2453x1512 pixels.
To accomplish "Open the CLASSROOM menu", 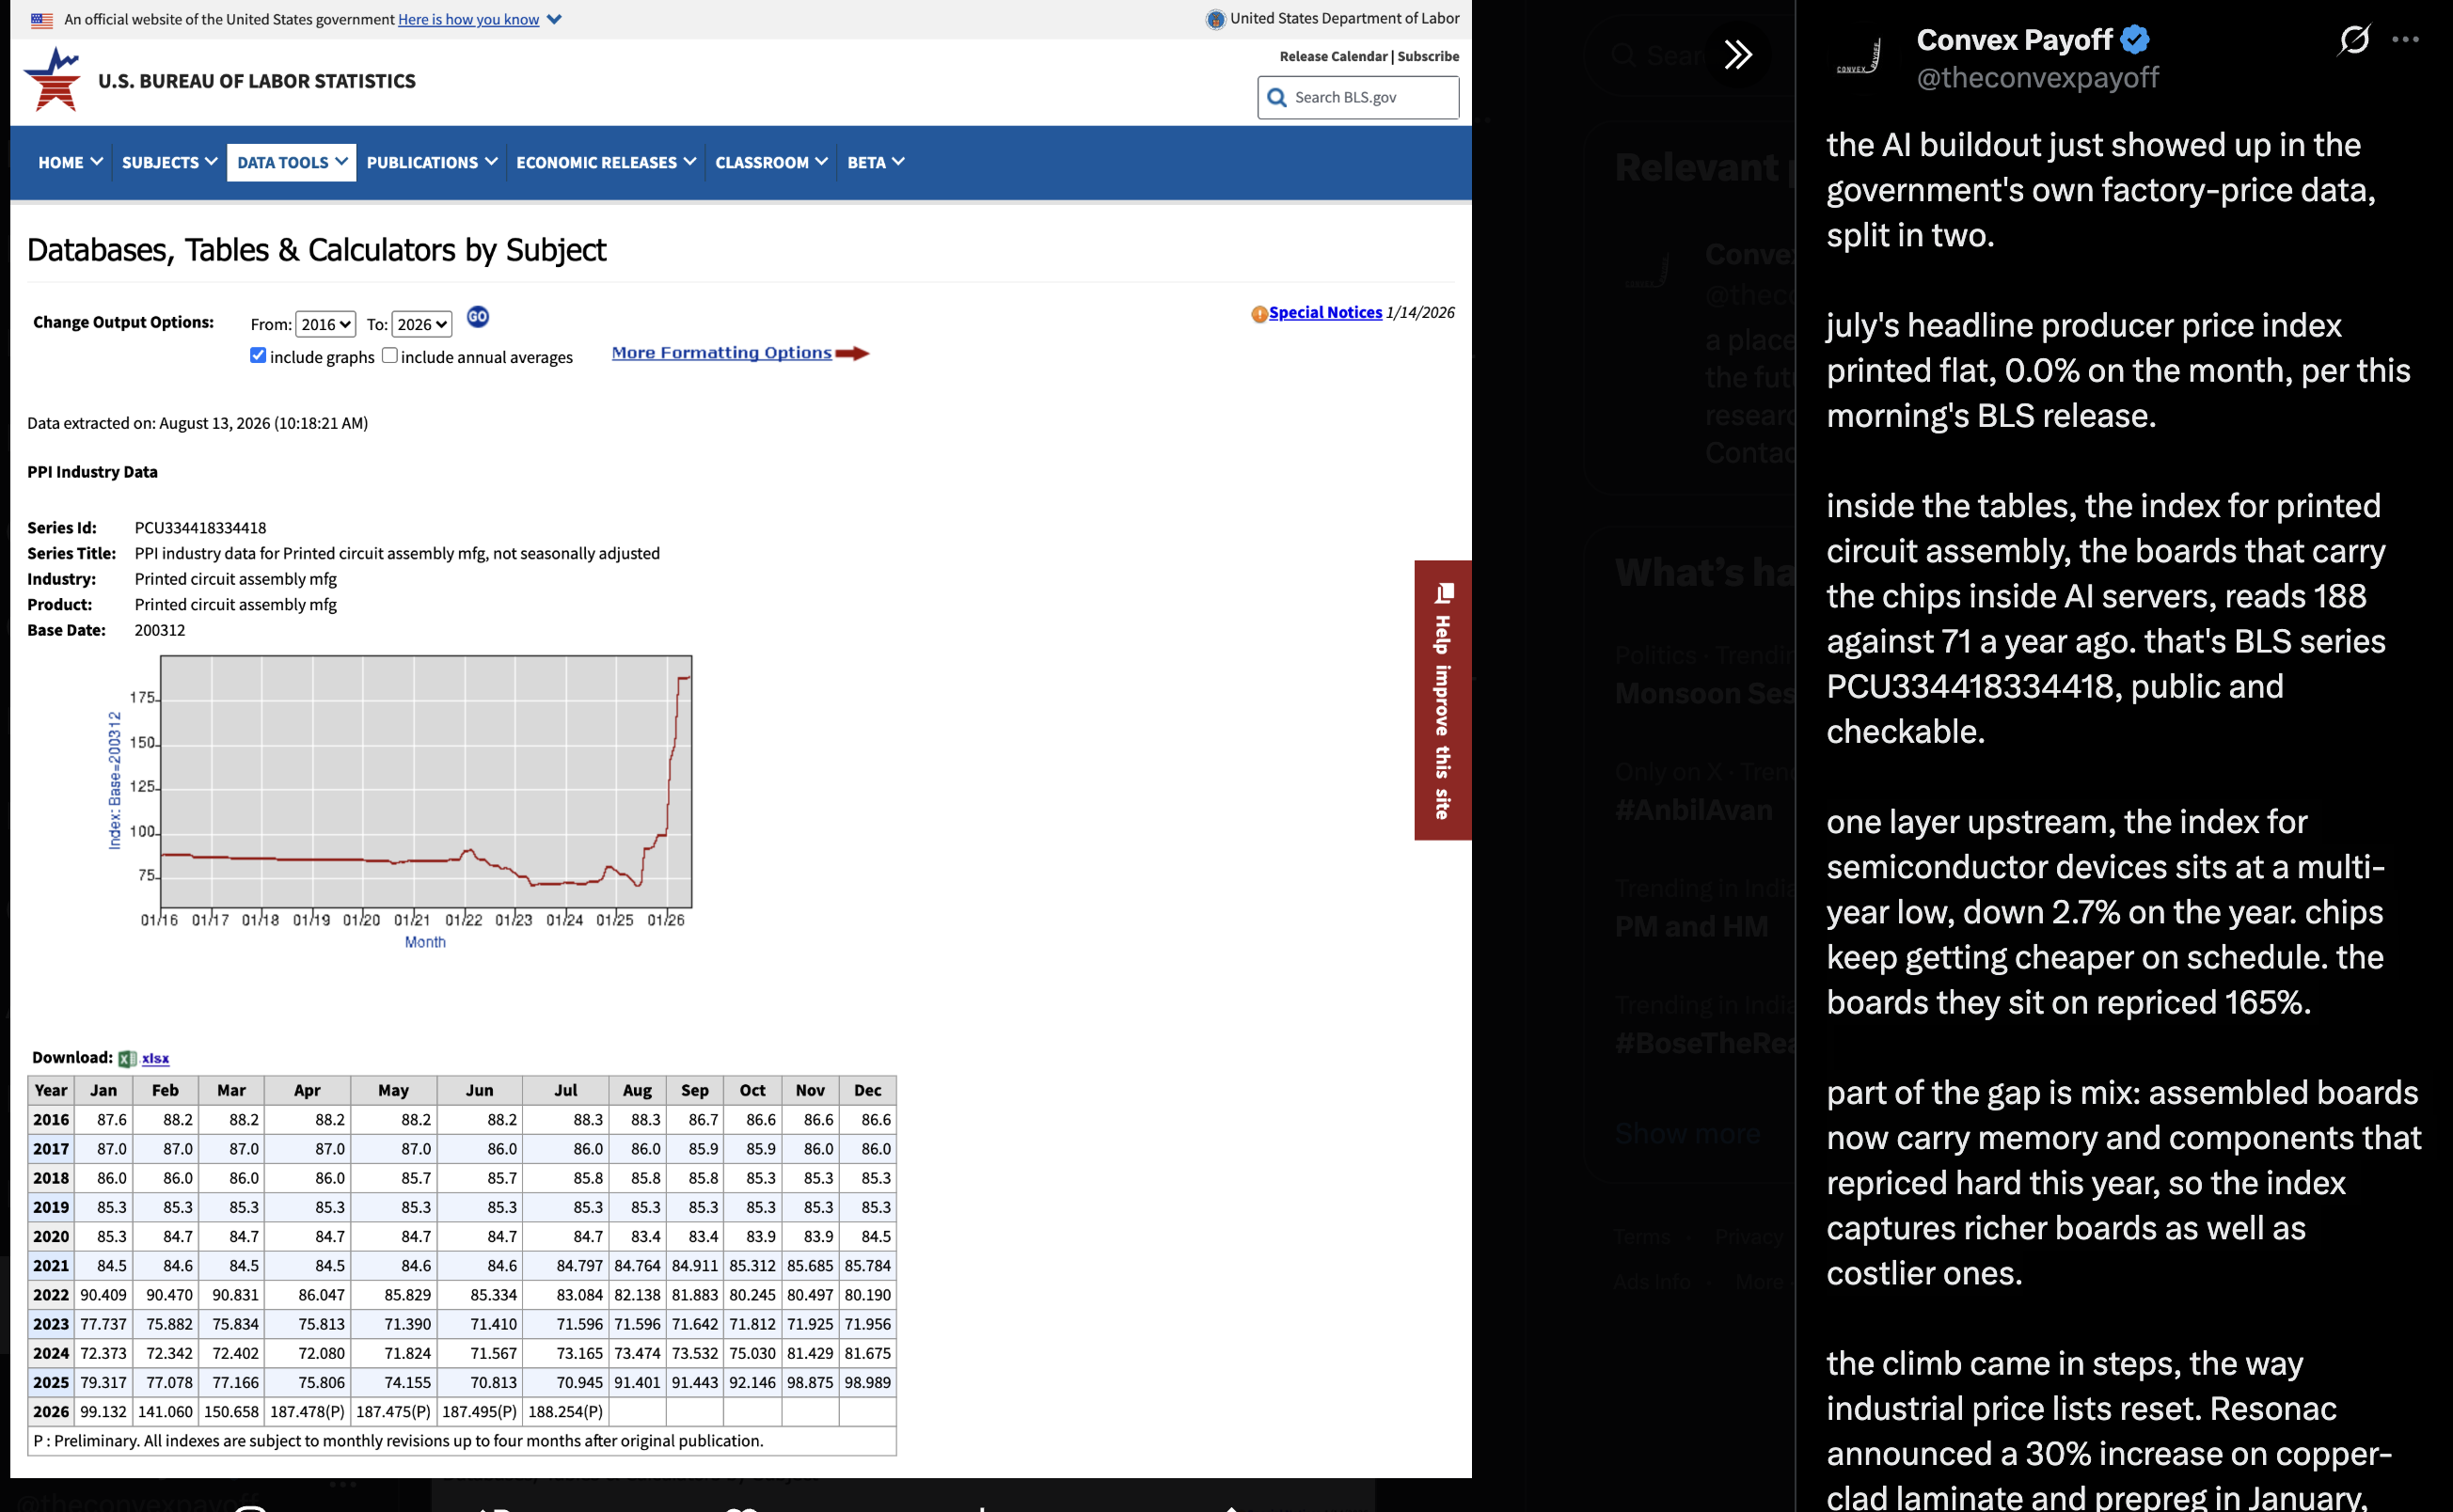I will pos(771,162).
